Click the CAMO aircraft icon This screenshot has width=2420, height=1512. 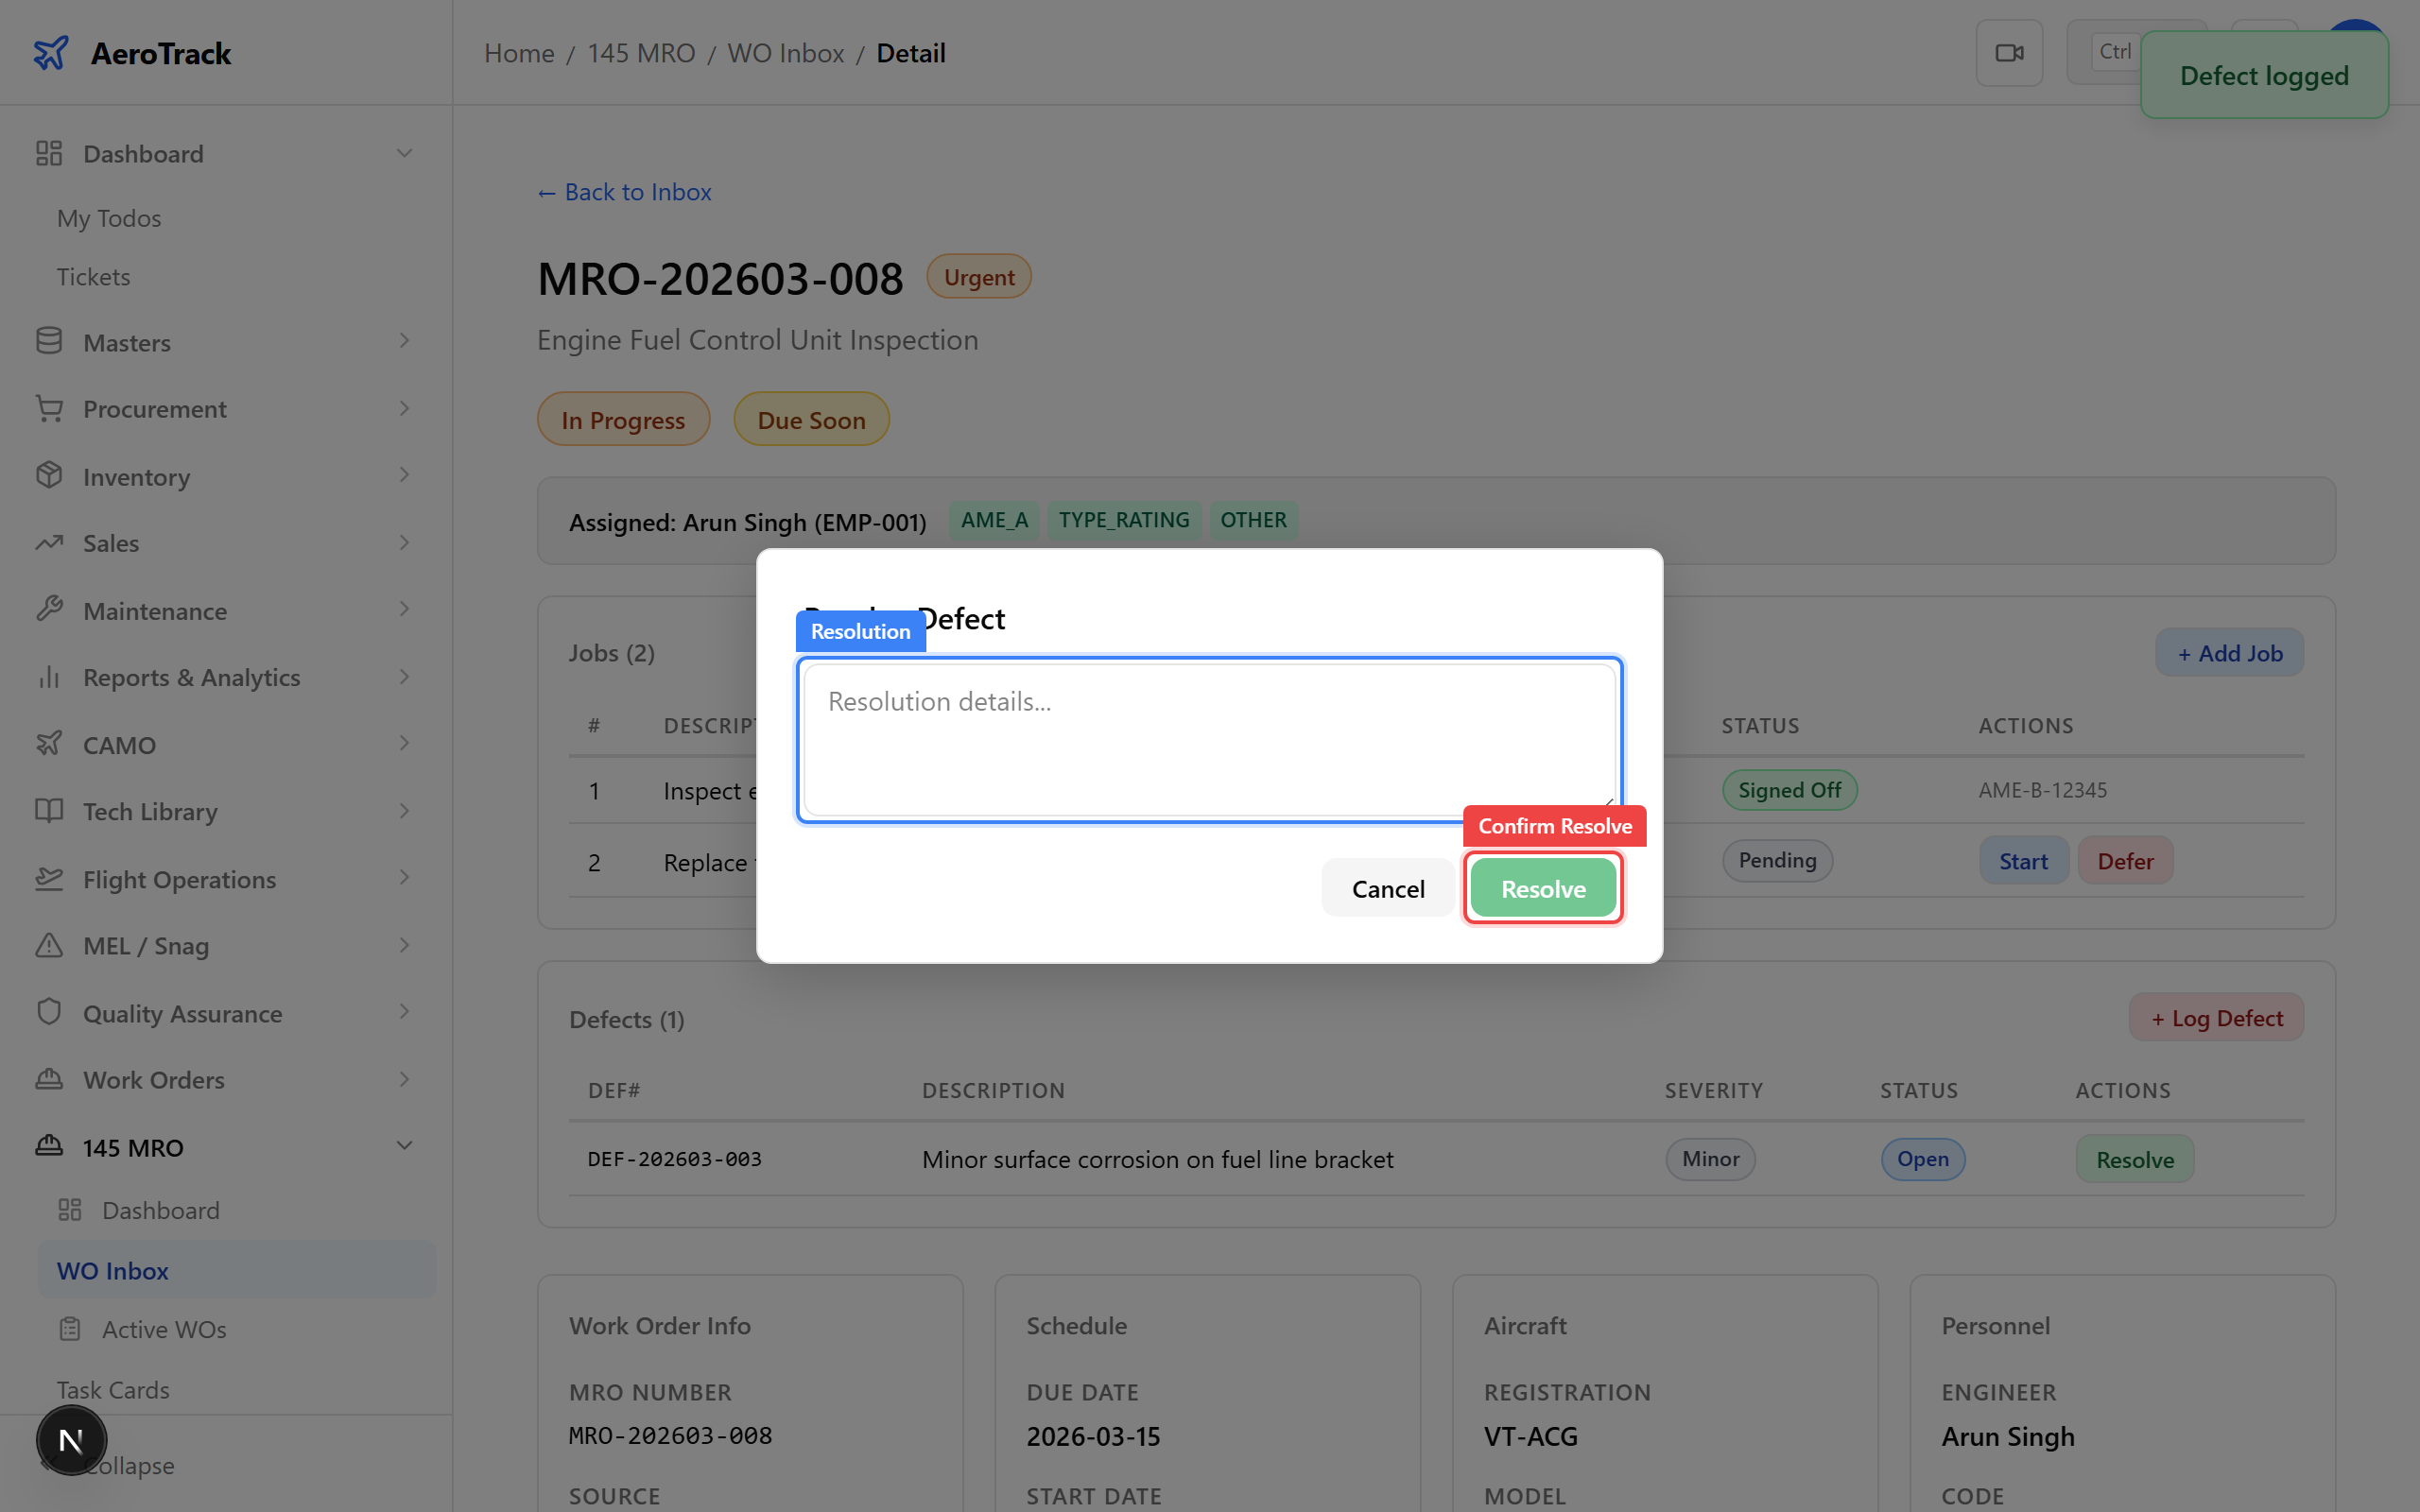pyautogui.click(x=49, y=743)
